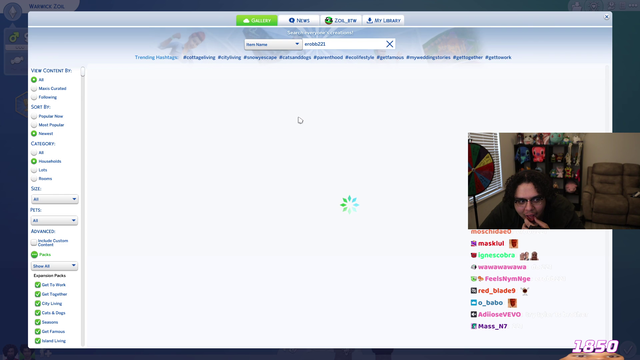
Task: Uncheck Island Living pack
Action: pyautogui.click(x=38, y=341)
